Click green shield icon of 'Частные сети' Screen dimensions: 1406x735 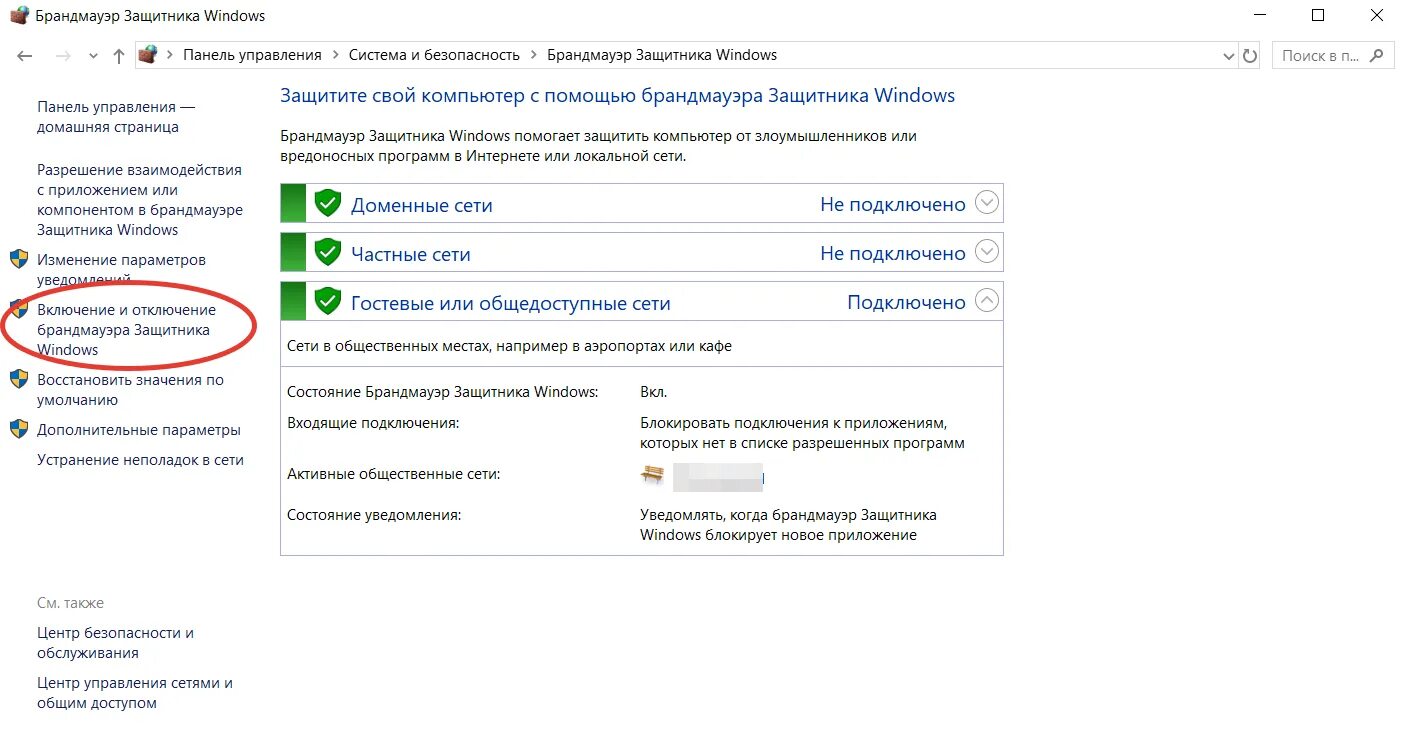click(x=327, y=252)
